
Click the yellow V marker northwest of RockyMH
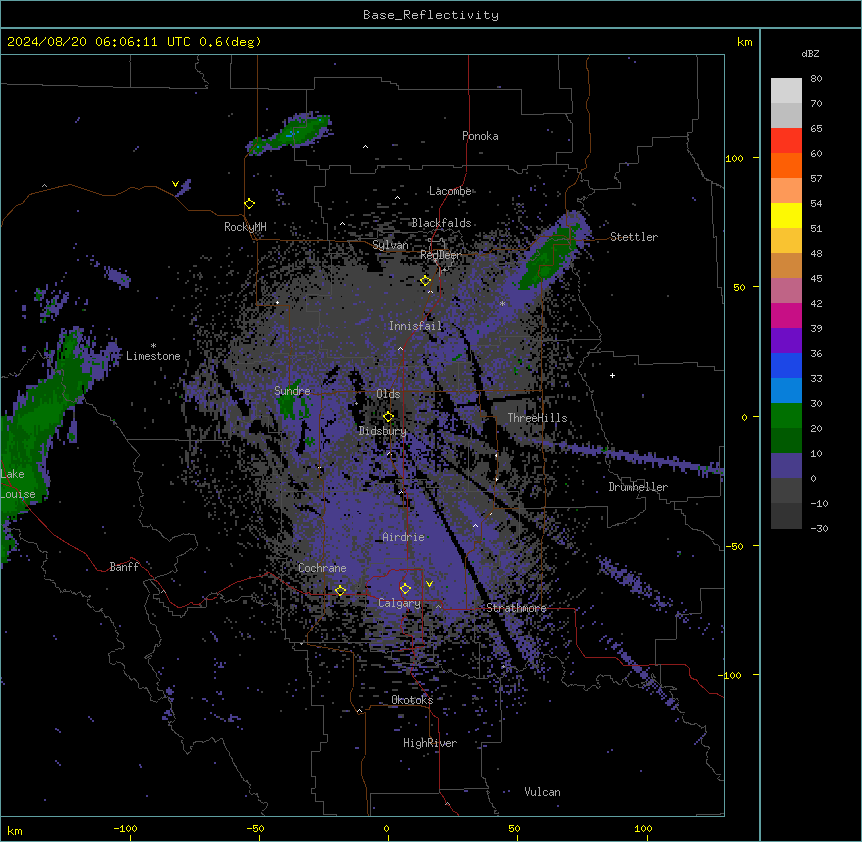[175, 184]
